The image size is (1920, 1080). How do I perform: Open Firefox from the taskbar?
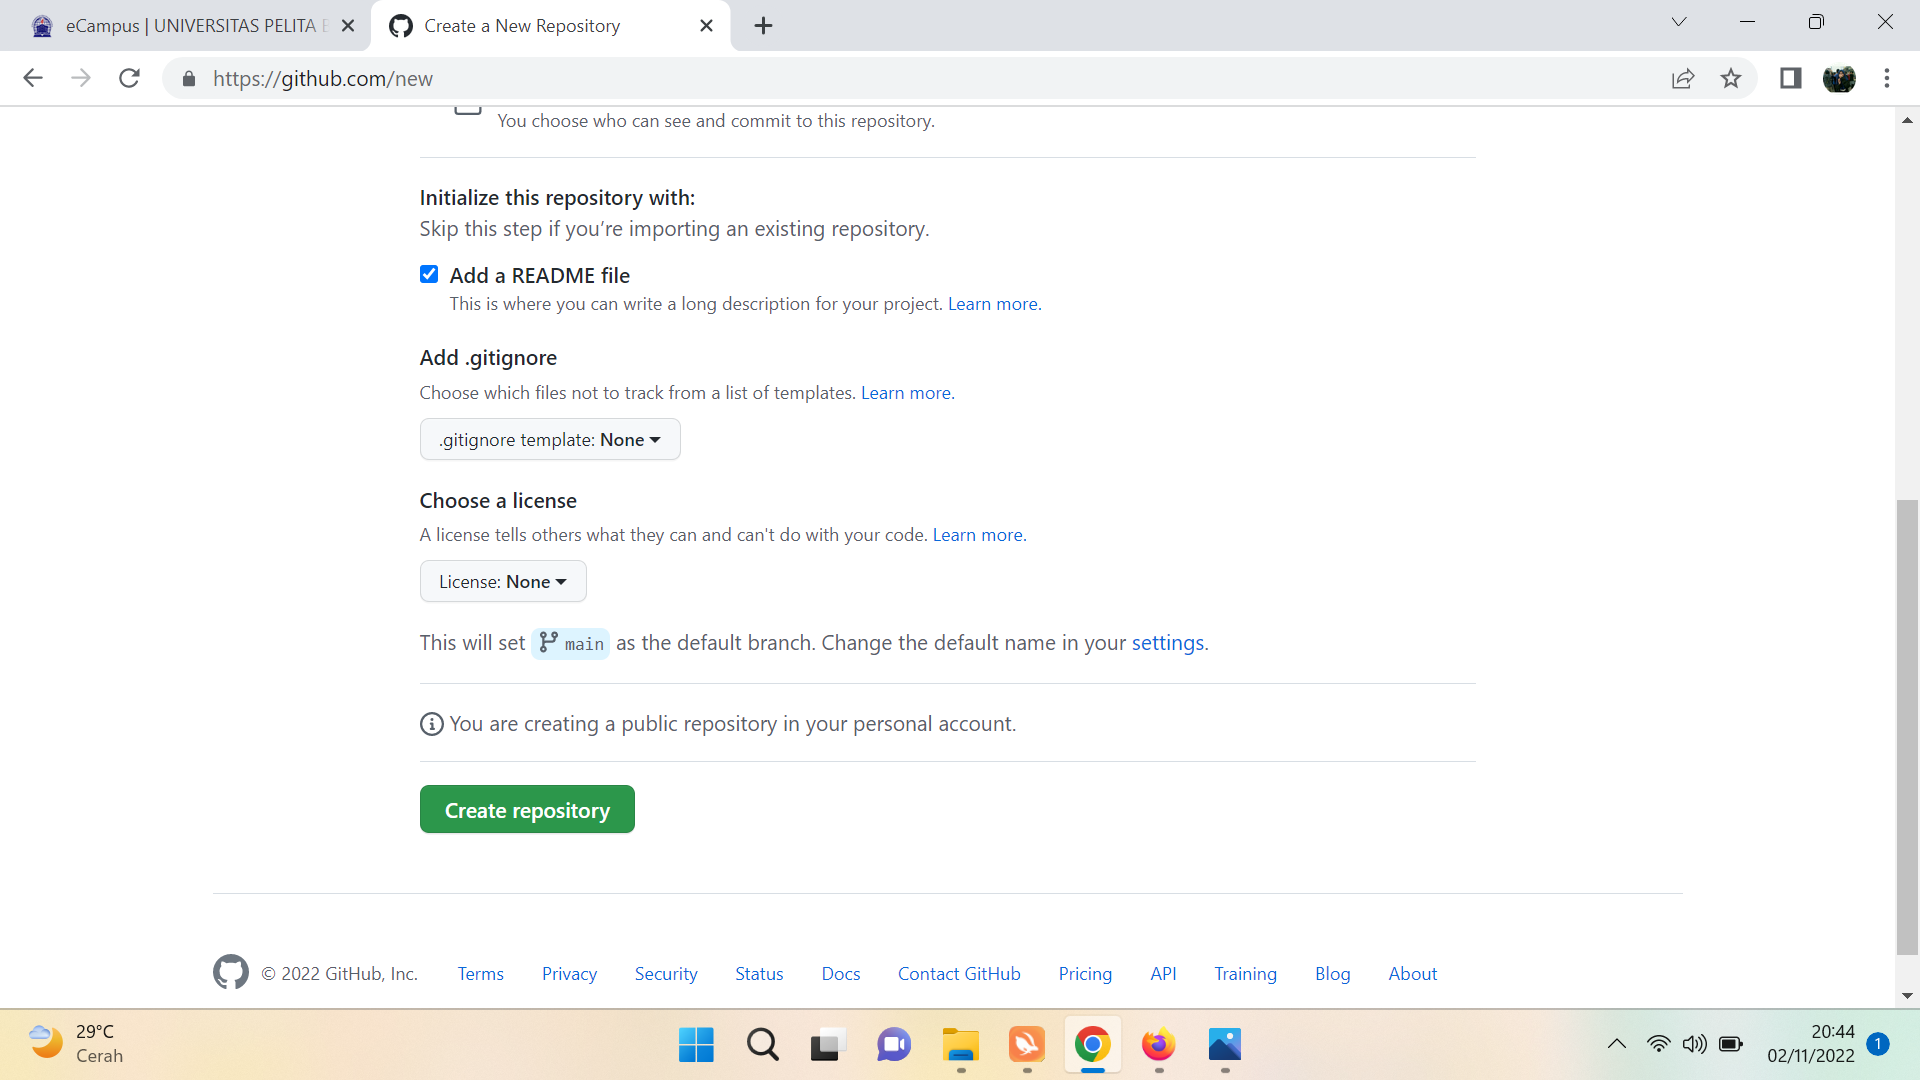point(1159,1045)
